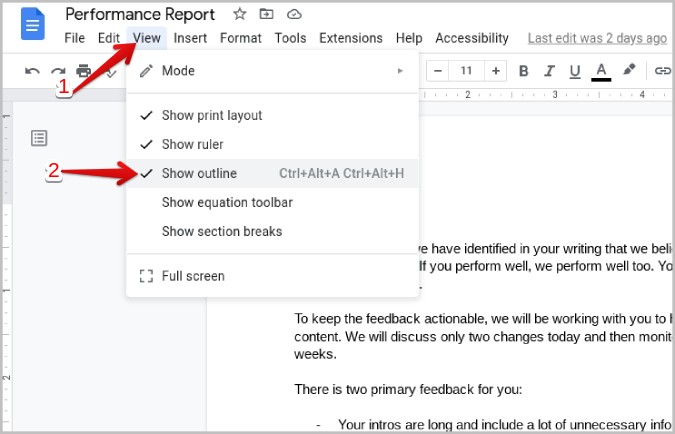The height and width of the screenshot is (434, 675).
Task: Increase the font size
Action: pos(495,71)
